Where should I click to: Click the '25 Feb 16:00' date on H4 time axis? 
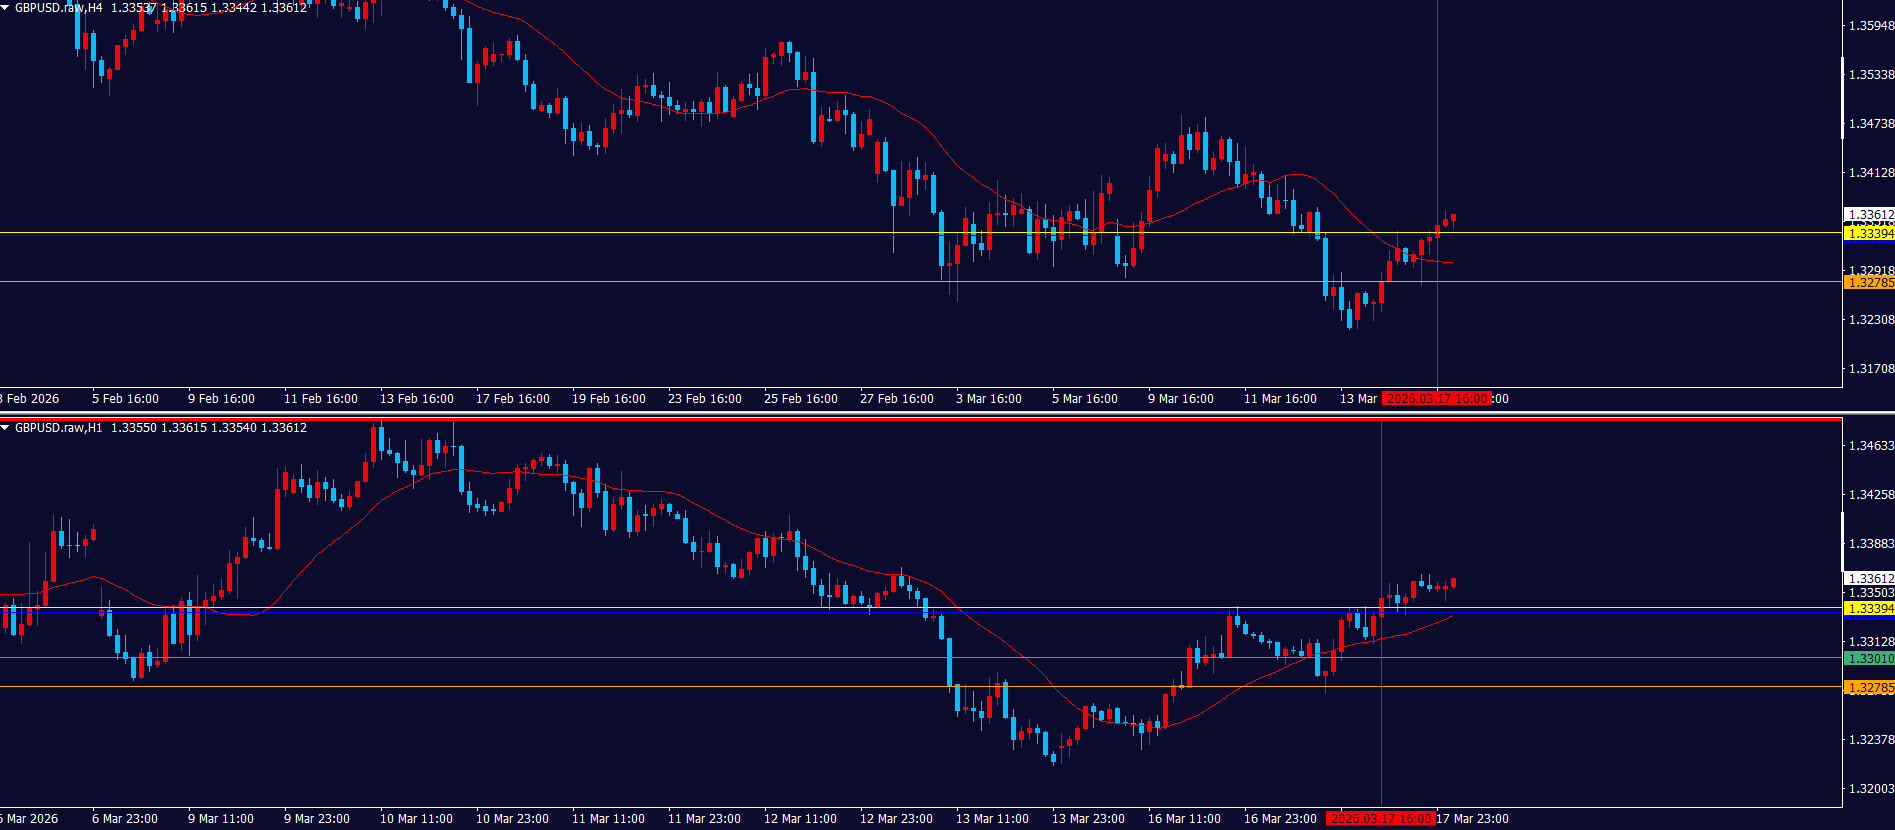click(x=800, y=399)
